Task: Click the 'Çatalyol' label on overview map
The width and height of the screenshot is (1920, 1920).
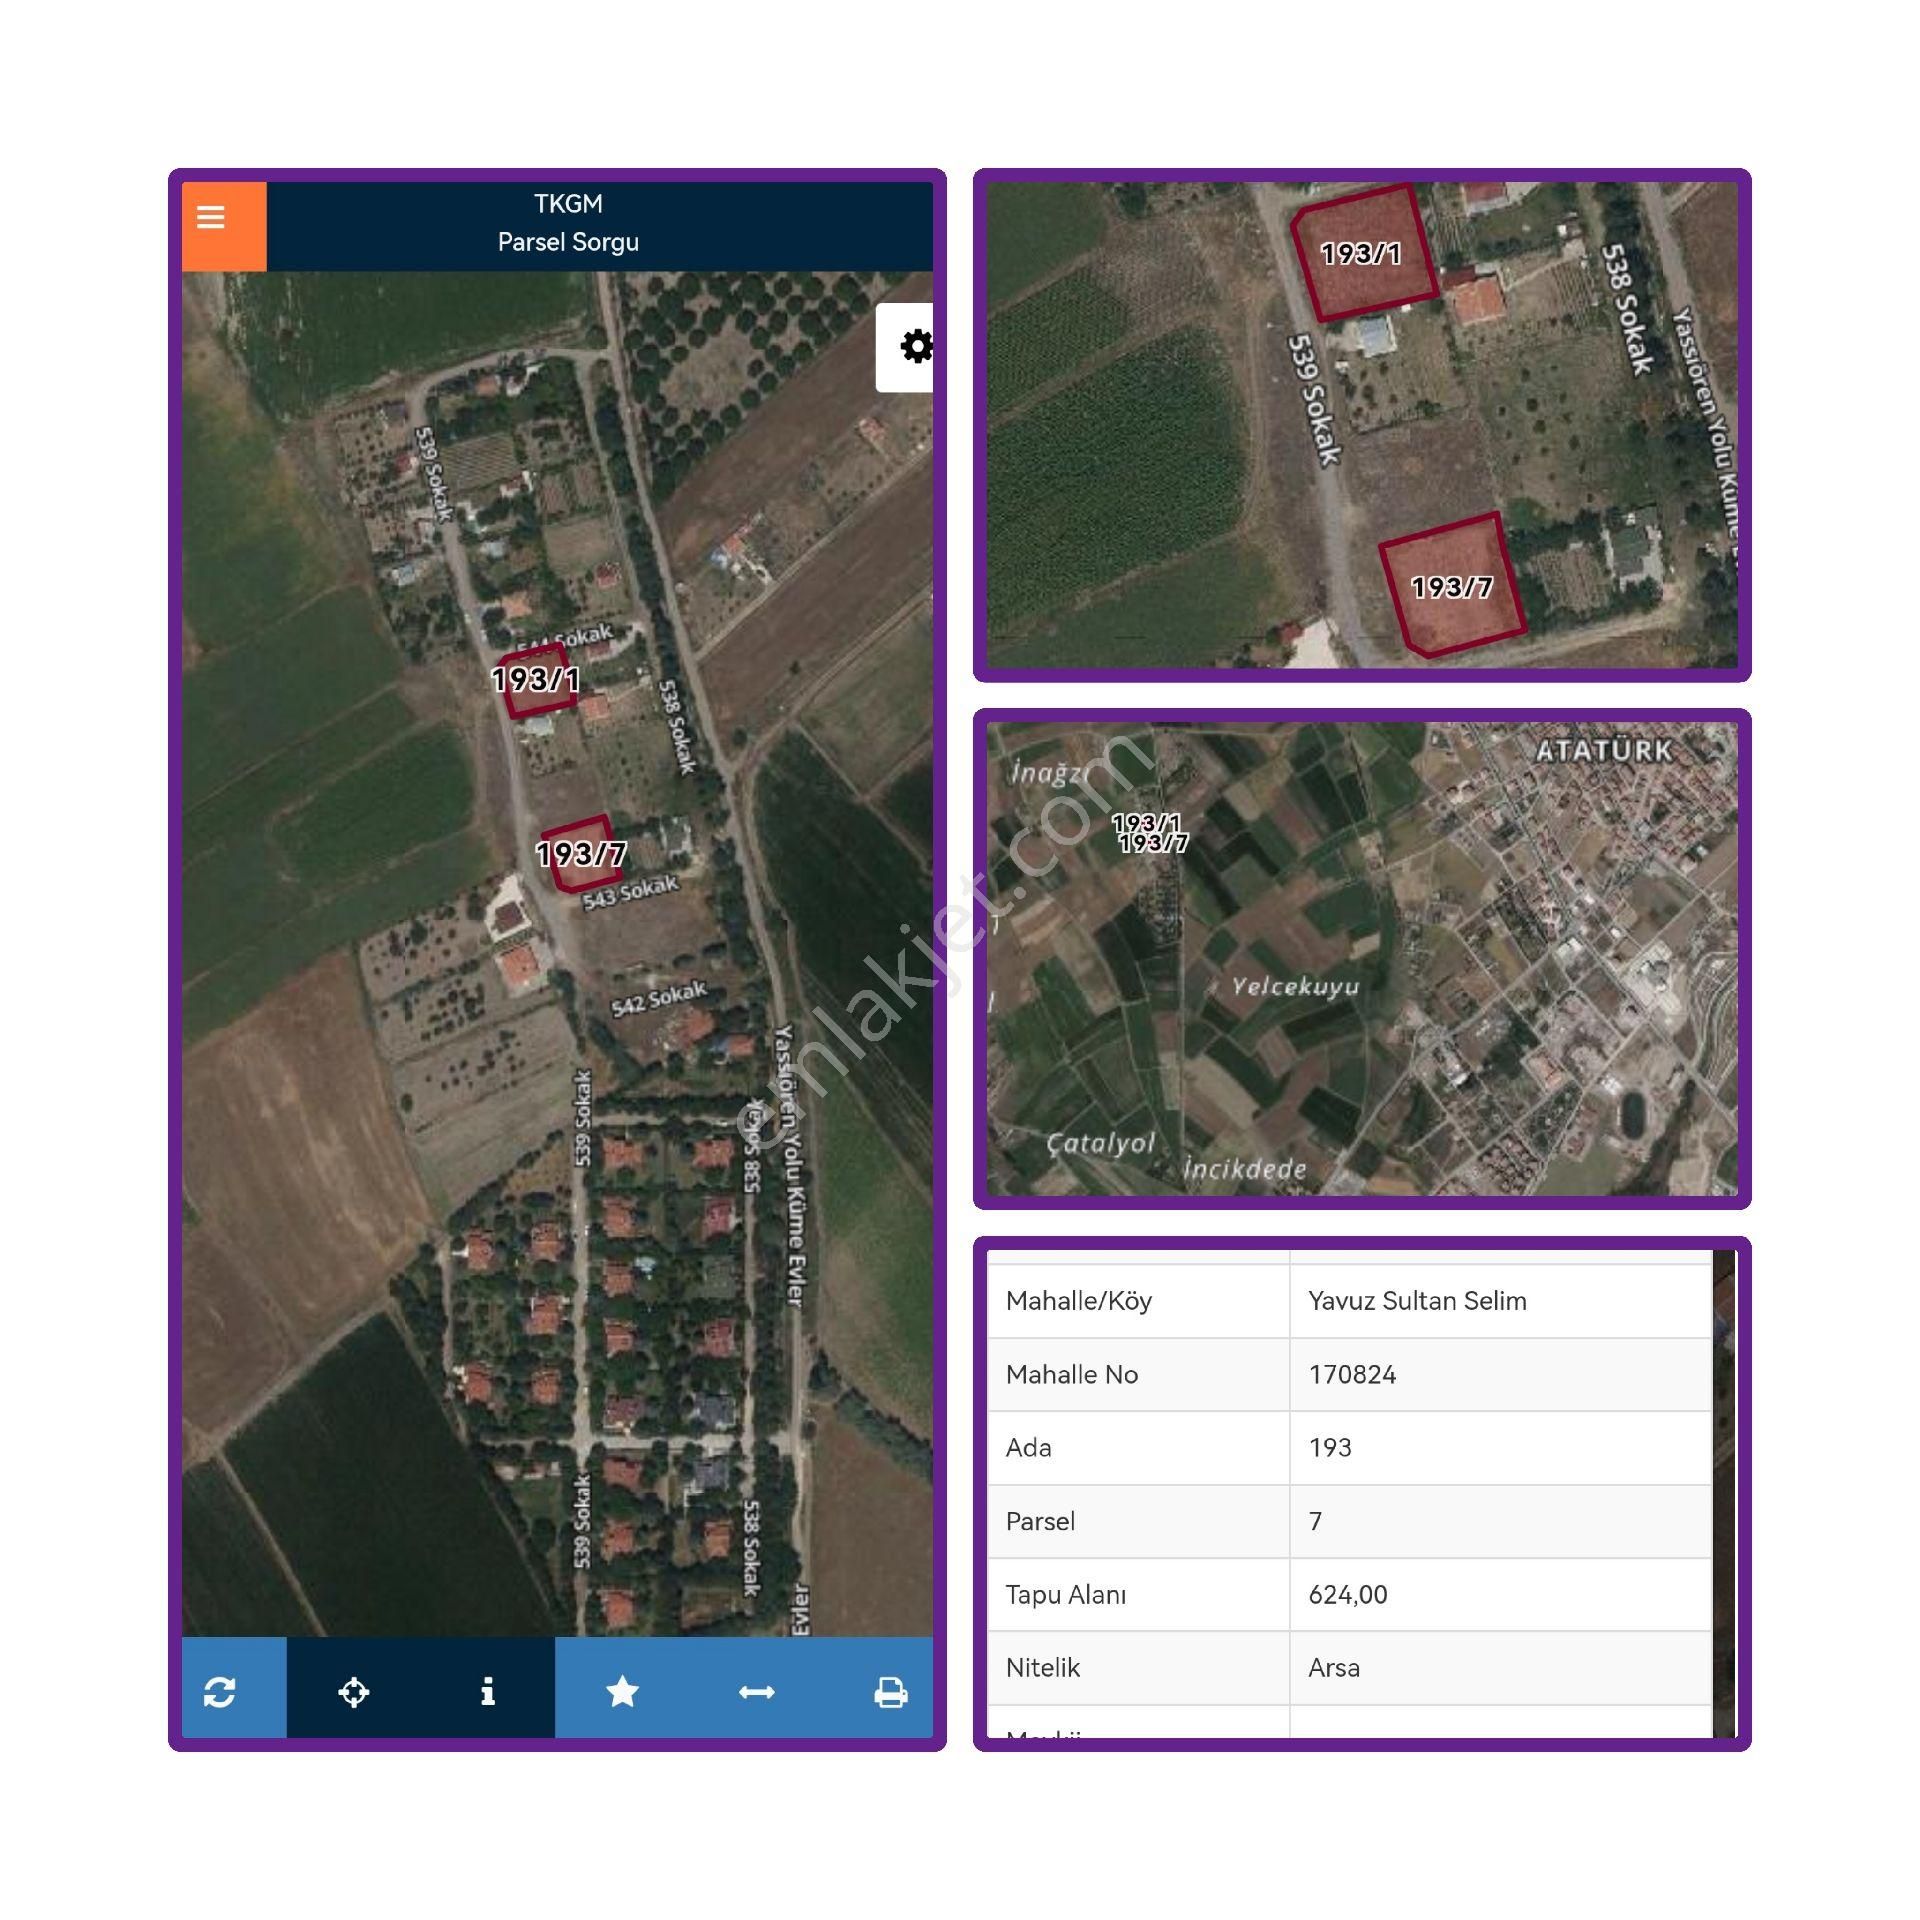Action: click(x=1100, y=1143)
